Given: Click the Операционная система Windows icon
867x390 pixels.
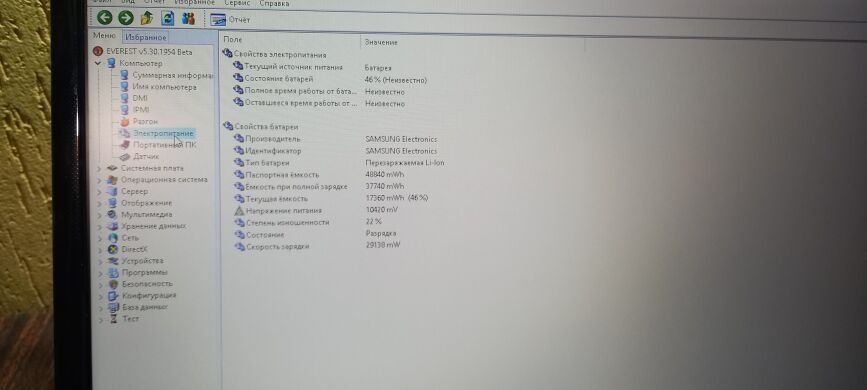Looking at the screenshot, I should [112, 180].
